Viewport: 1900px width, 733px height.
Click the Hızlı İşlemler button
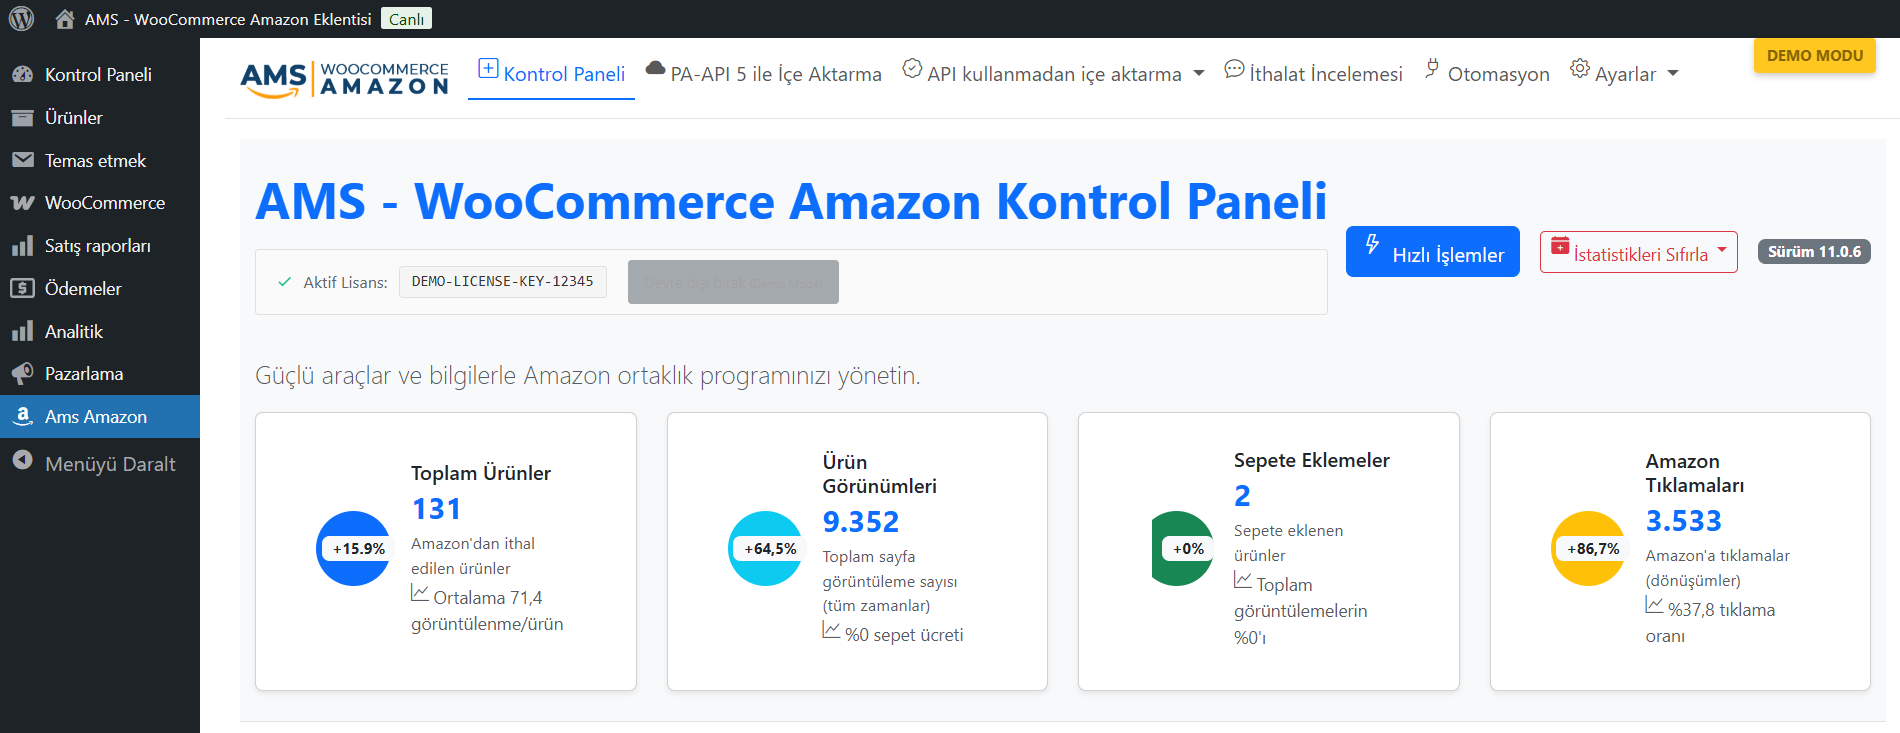coord(1432,251)
